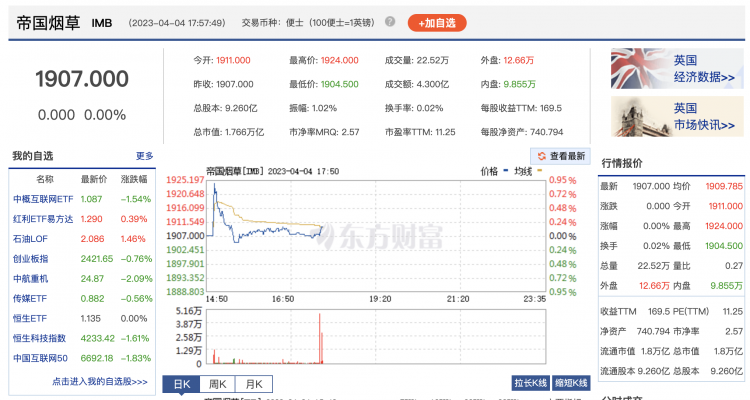750x400 pixels.
Task: Click 均价 1909.785 in quote panel
Action: tap(708, 186)
